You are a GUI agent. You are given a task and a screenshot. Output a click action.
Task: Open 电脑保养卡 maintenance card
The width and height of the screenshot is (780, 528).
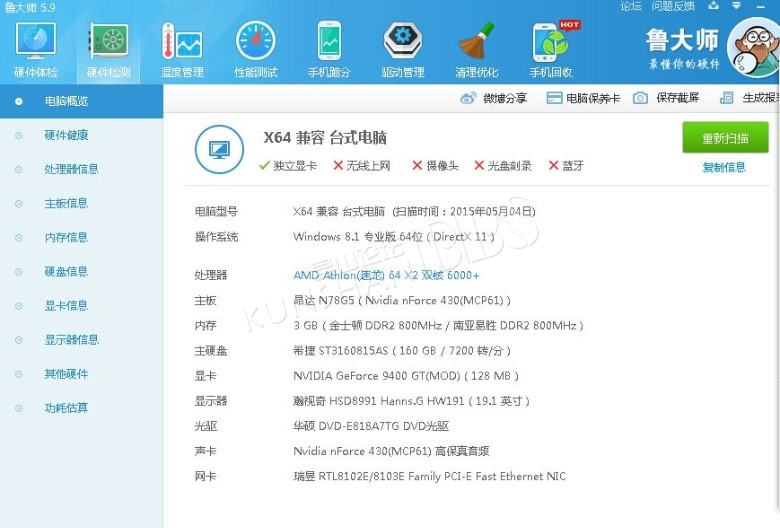pyautogui.click(x=583, y=98)
